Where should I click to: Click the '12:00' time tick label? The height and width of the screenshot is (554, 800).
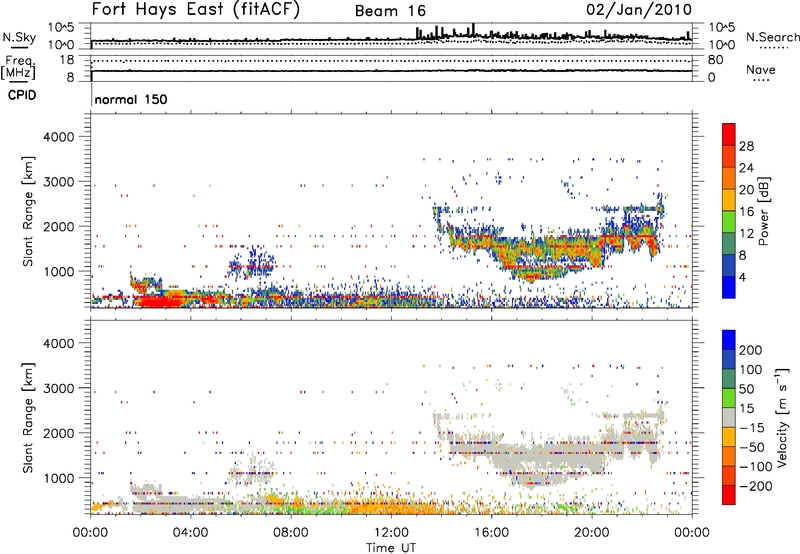tap(391, 533)
